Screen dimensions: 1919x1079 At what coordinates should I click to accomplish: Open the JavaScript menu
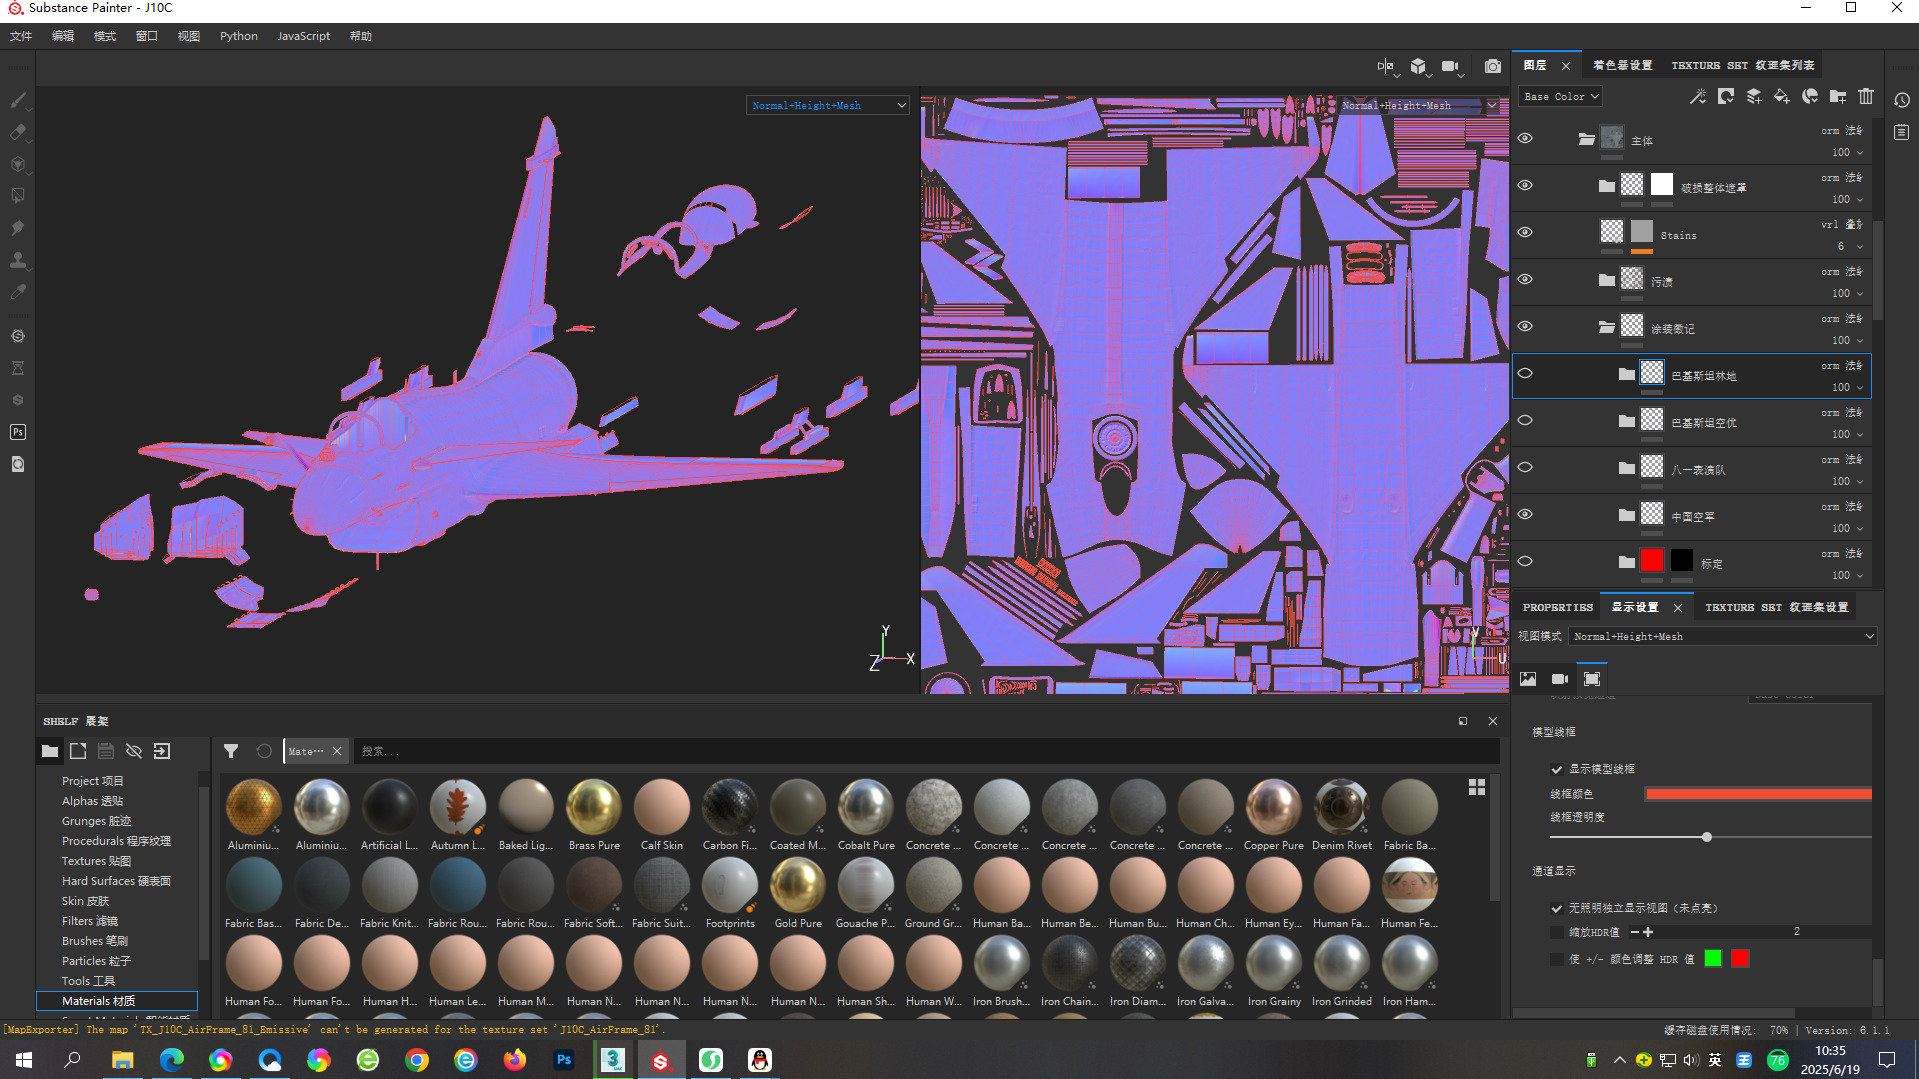pyautogui.click(x=303, y=36)
